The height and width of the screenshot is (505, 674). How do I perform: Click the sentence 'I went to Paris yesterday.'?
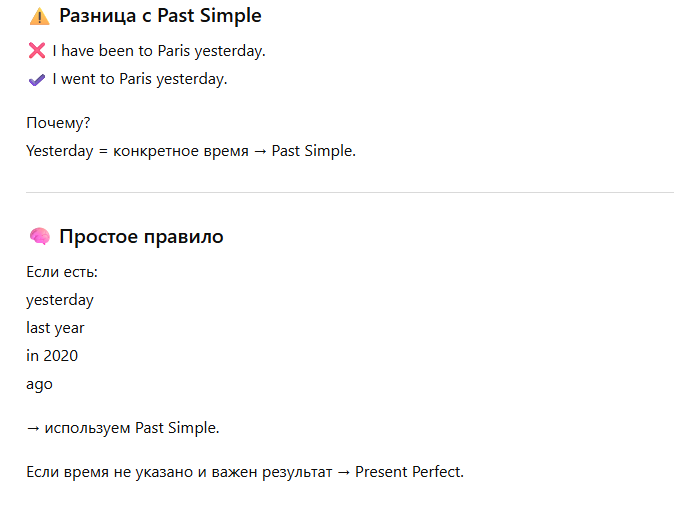140,79
